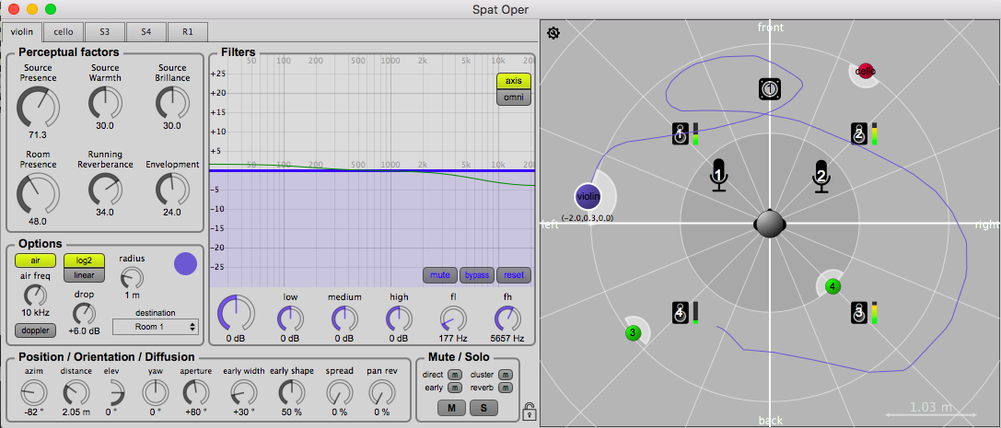Click the aperture knob

click(x=195, y=392)
